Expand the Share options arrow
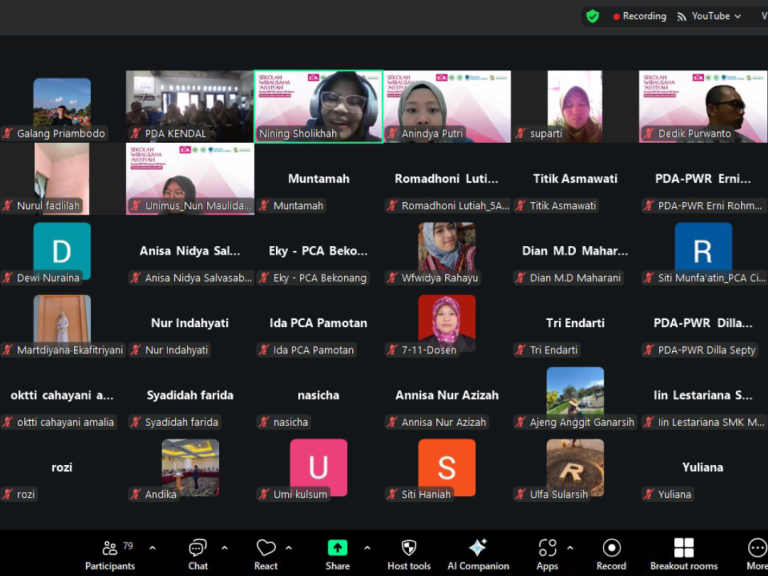 pos(367,548)
